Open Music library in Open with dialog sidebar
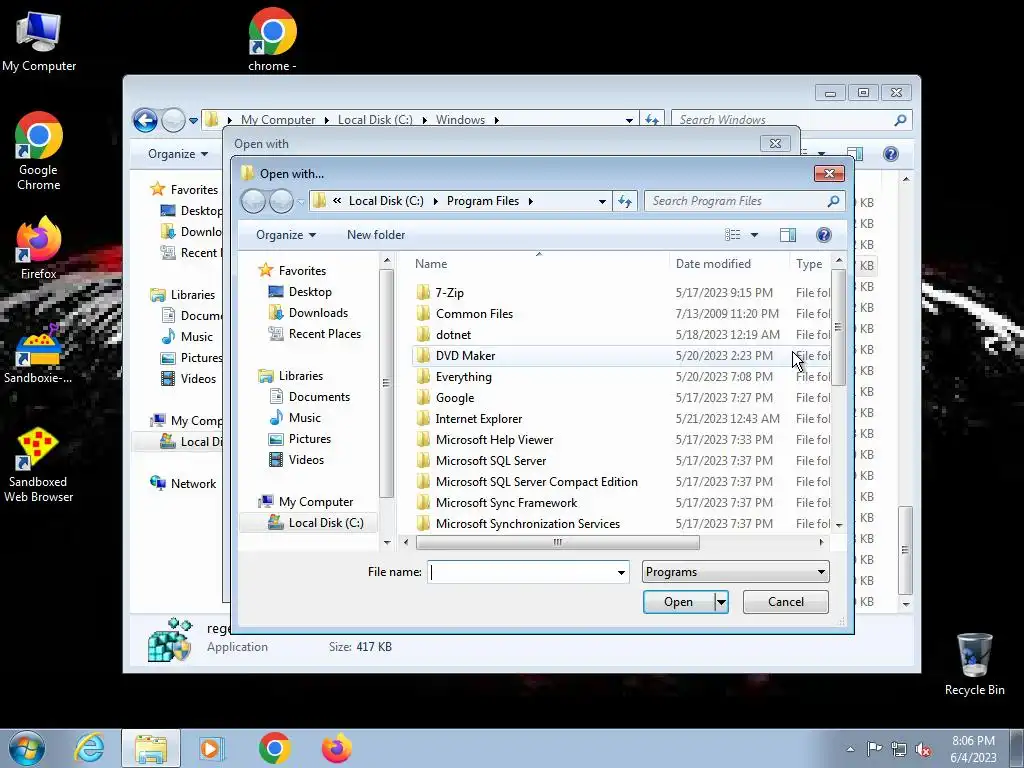Screen dimensions: 1024x768 tap(304, 417)
